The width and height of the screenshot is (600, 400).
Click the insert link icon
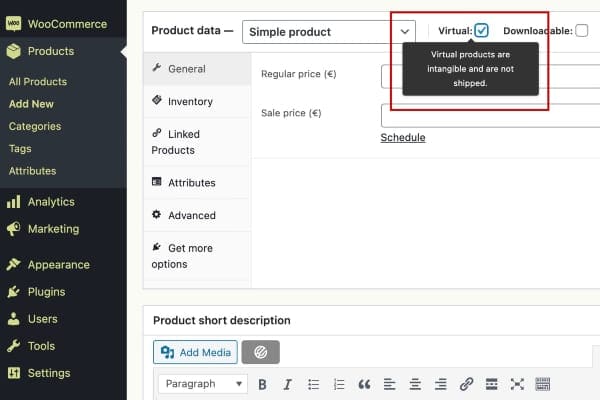pyautogui.click(x=466, y=384)
